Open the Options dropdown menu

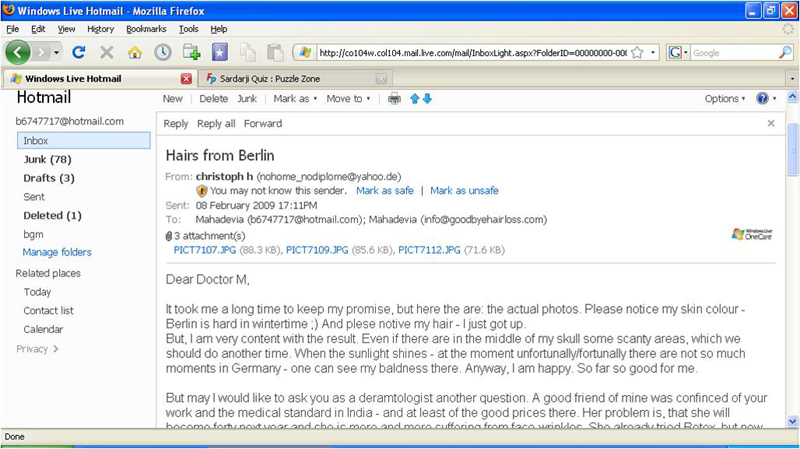pos(725,99)
